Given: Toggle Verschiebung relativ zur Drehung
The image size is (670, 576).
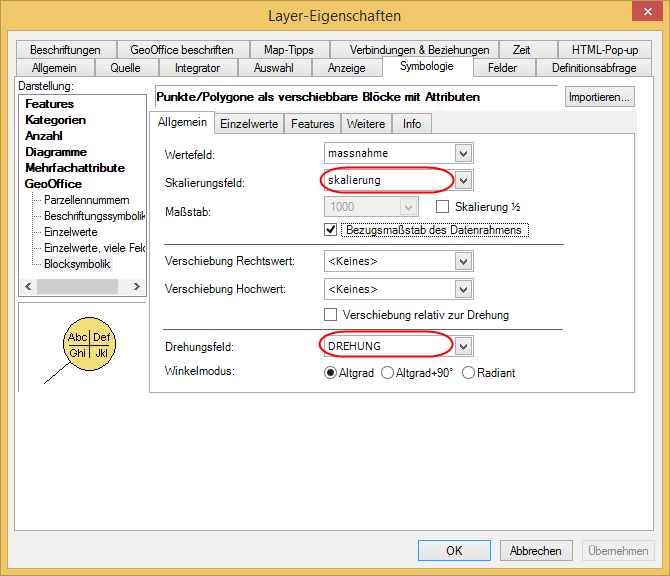Looking at the screenshot, I should (x=332, y=314).
